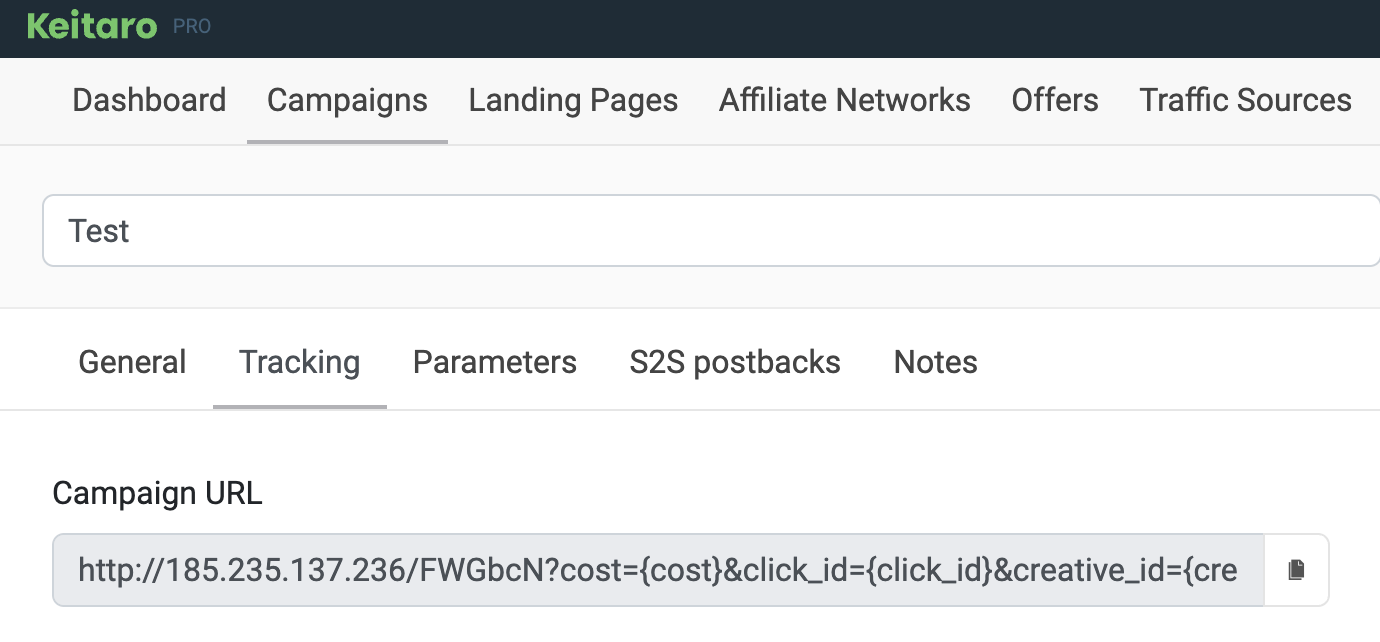The width and height of the screenshot is (1380, 642).
Task: Switch to the General tab
Action: 132,362
